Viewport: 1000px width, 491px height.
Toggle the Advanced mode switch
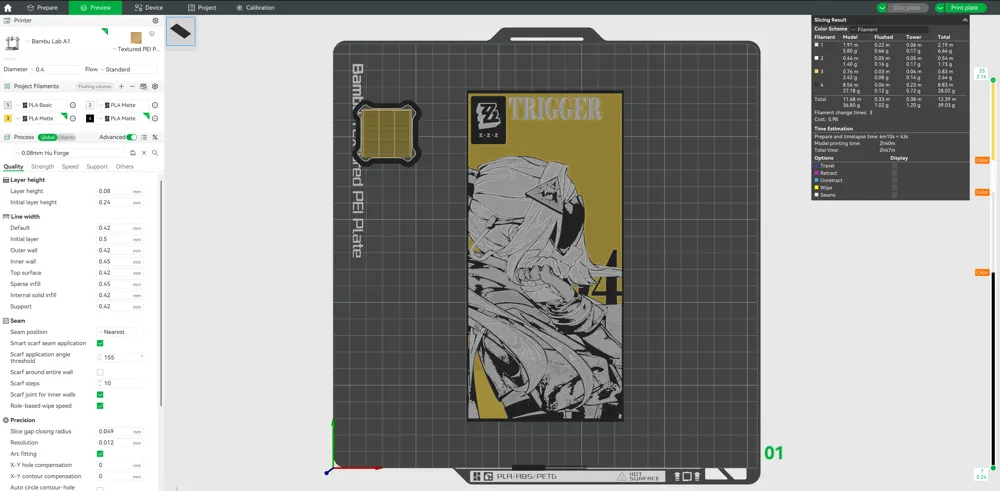click(131, 137)
